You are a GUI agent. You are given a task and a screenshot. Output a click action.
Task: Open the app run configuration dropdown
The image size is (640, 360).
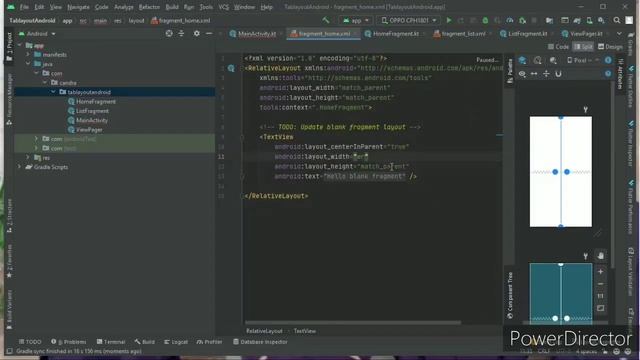coord(356,20)
